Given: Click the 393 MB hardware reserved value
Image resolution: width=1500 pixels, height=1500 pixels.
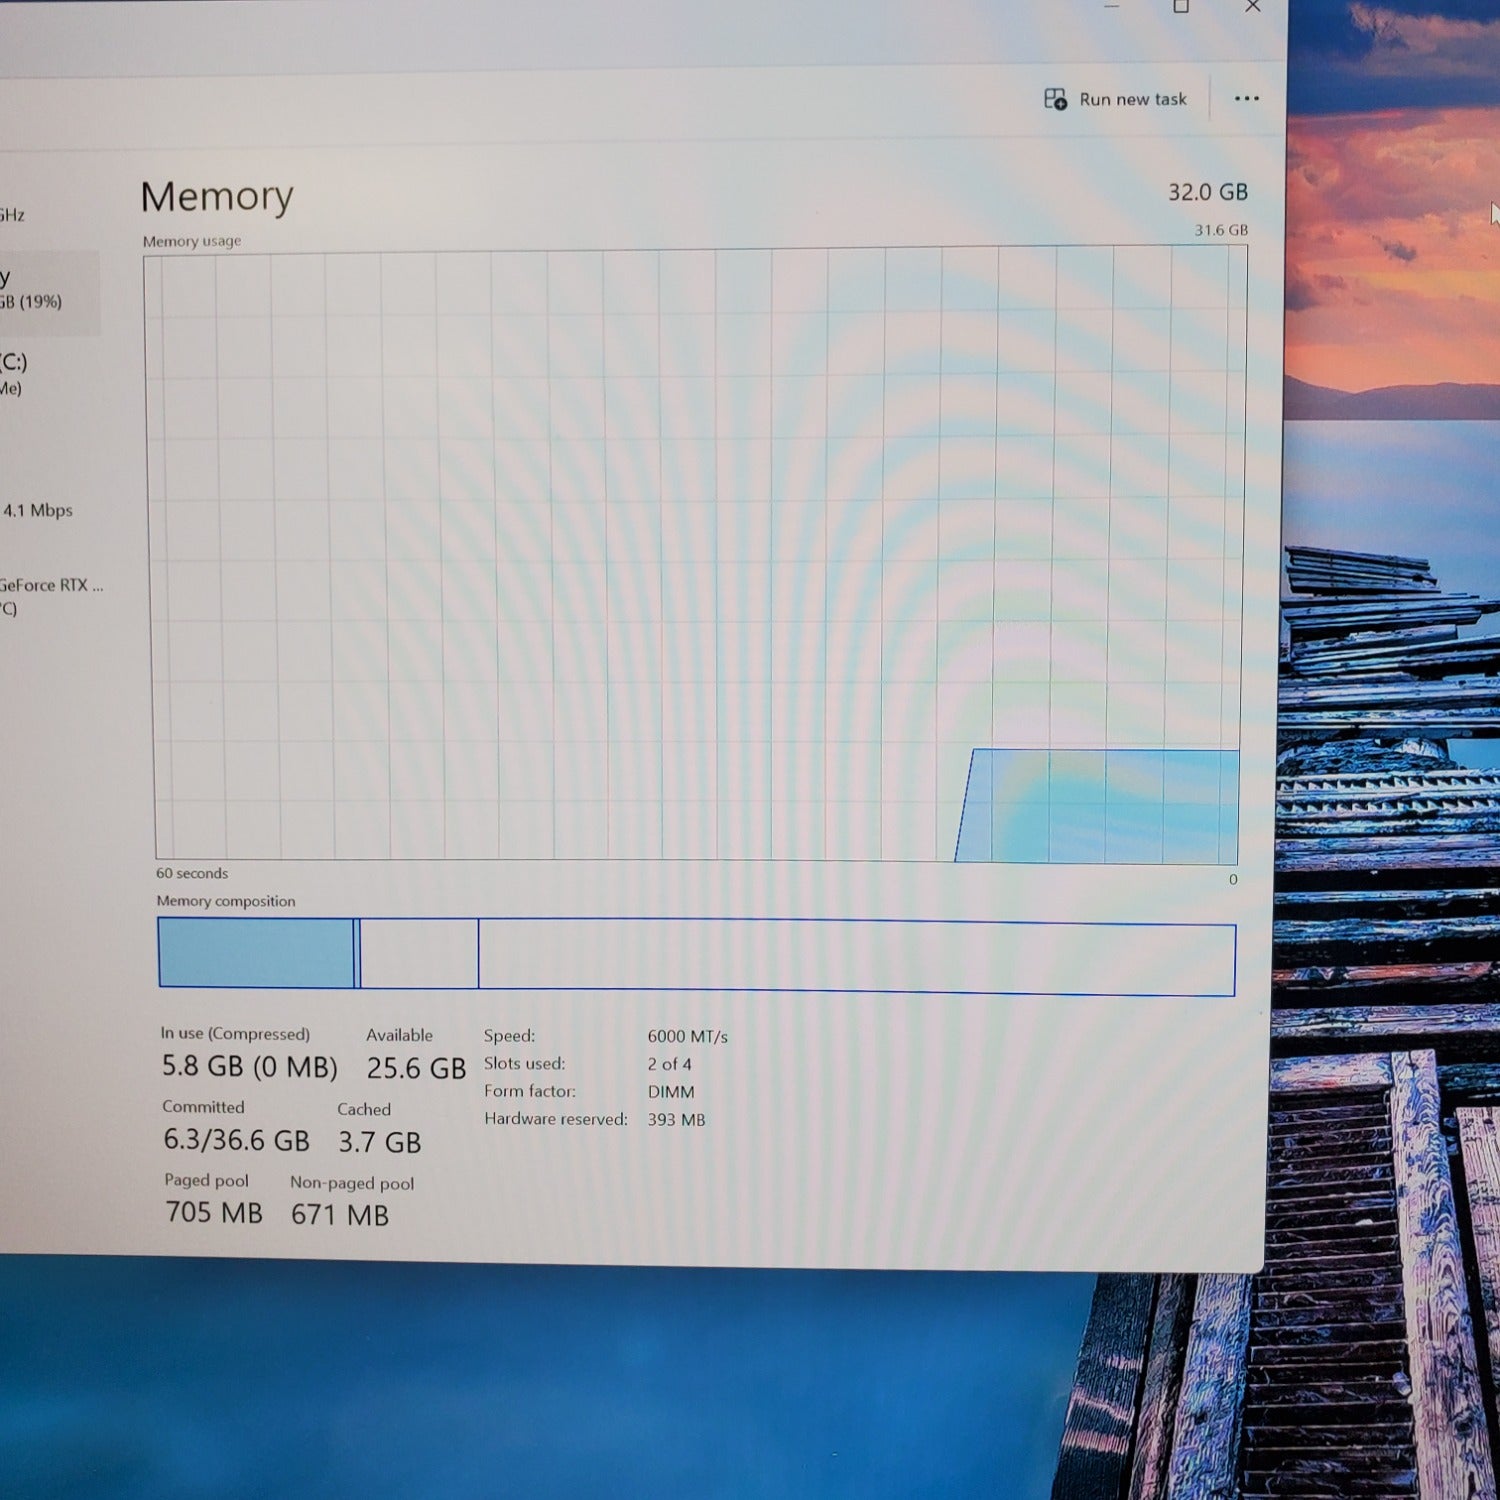Looking at the screenshot, I should [x=676, y=1120].
